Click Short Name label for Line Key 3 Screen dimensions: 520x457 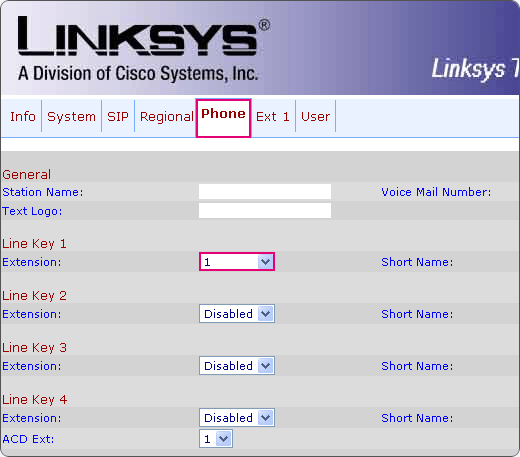tap(417, 366)
